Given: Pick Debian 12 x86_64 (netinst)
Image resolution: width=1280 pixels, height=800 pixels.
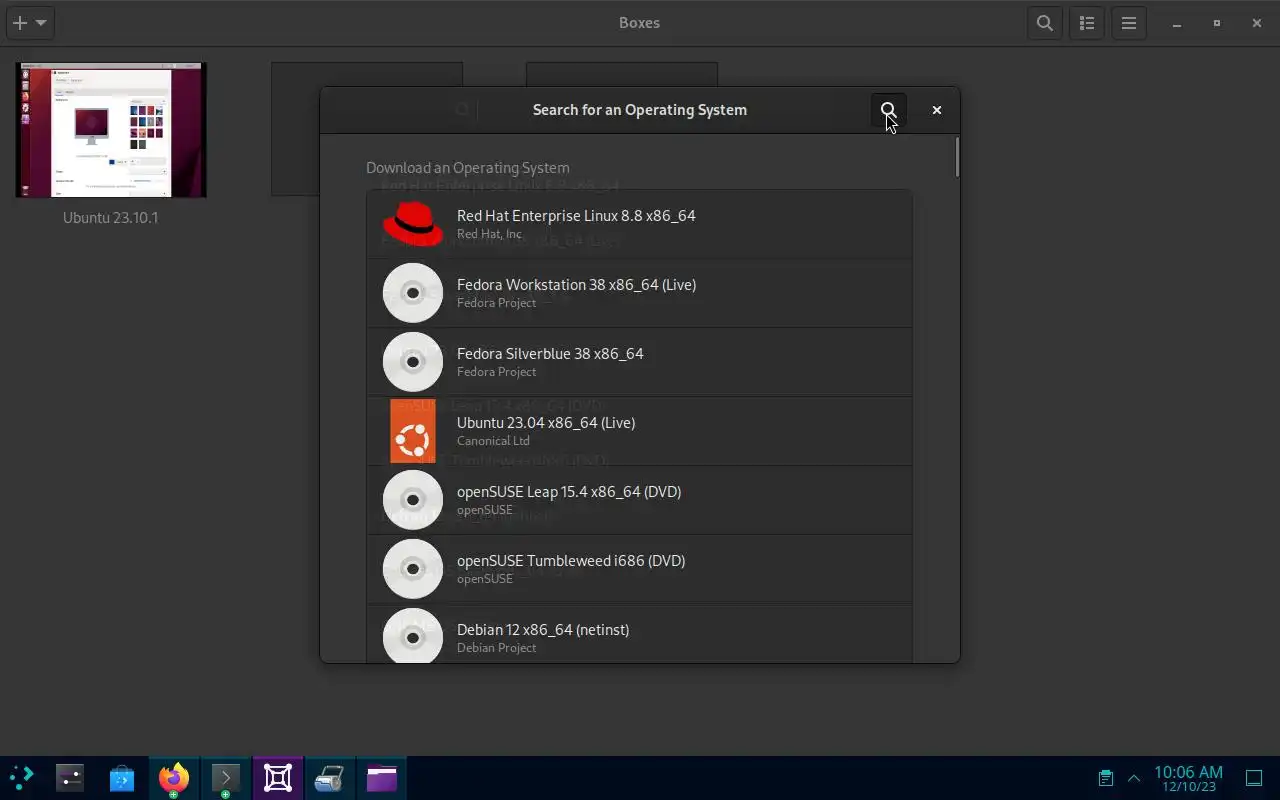Looking at the screenshot, I should [639, 633].
